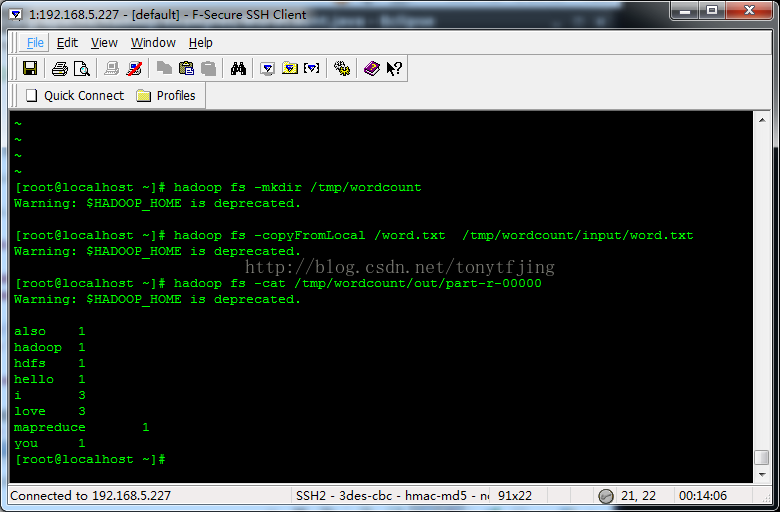Viewport: 780px width, 512px height.
Task: Click the 'hadoop fs -cat' command line
Action: [x=278, y=284]
